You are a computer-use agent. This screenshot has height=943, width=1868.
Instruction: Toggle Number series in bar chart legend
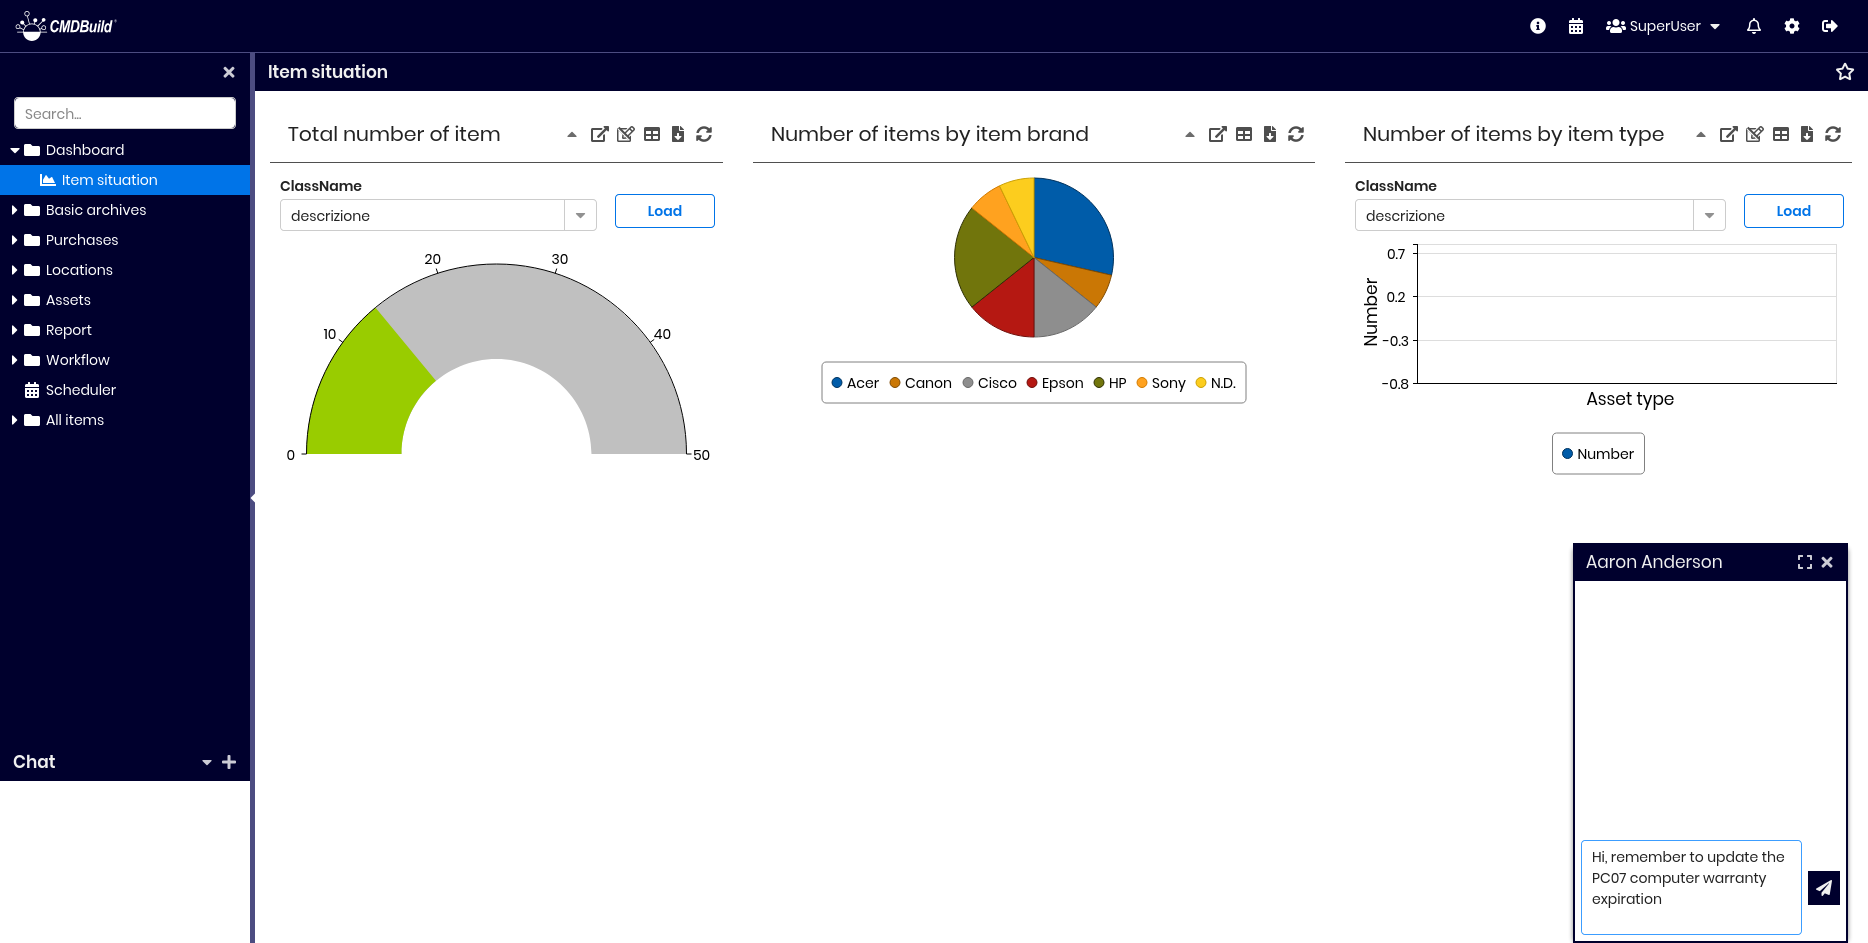[x=1597, y=454]
